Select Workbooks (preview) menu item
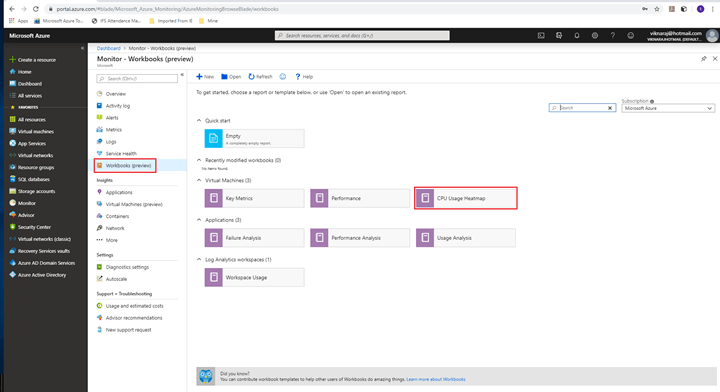This screenshot has height=392, width=720. [124, 165]
